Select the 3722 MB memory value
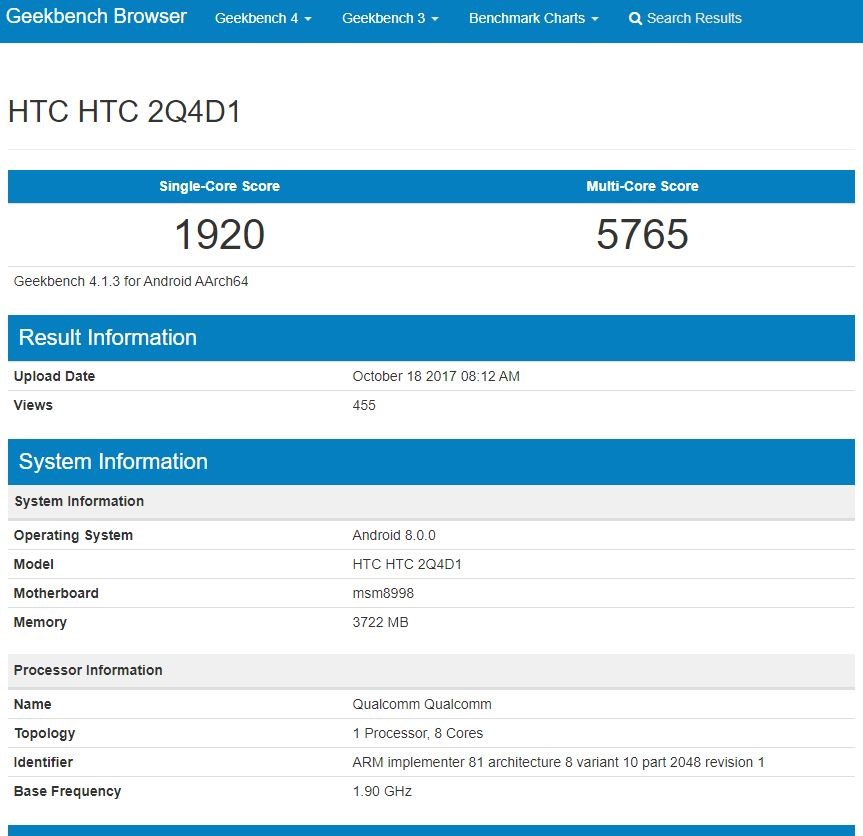The width and height of the screenshot is (863, 836). pos(380,623)
